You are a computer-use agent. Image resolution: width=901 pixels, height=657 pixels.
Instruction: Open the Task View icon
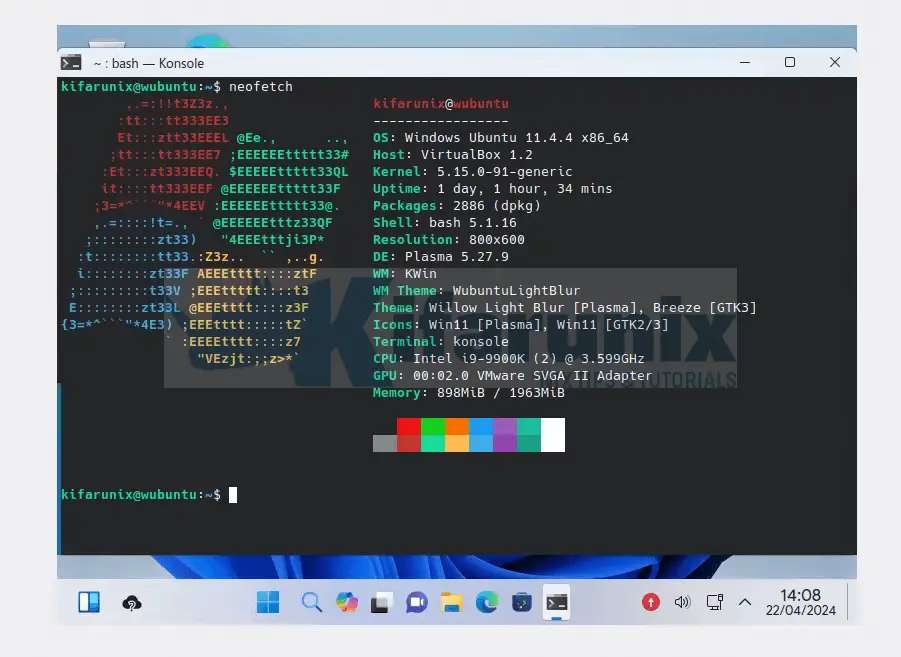point(381,602)
